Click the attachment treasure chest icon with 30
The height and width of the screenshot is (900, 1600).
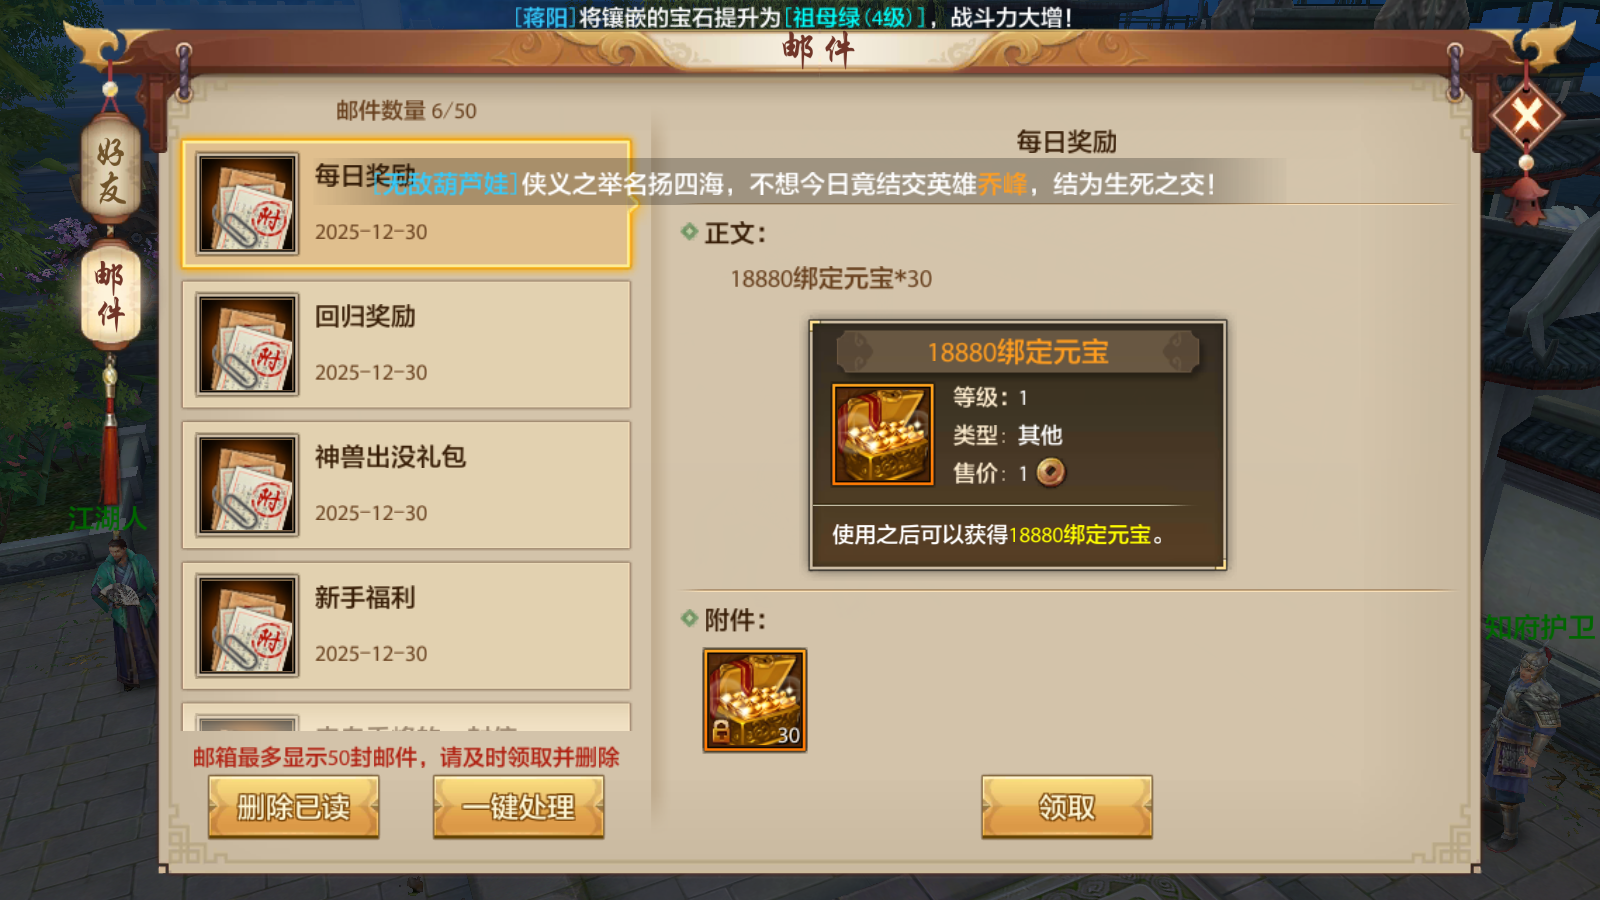(x=755, y=700)
